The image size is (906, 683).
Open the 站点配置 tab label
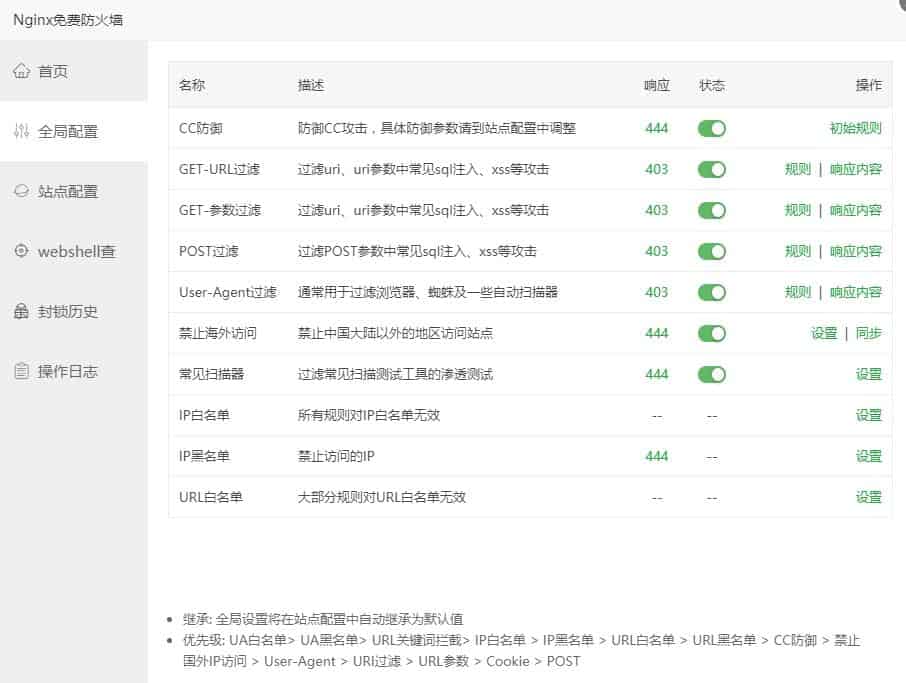click(68, 191)
